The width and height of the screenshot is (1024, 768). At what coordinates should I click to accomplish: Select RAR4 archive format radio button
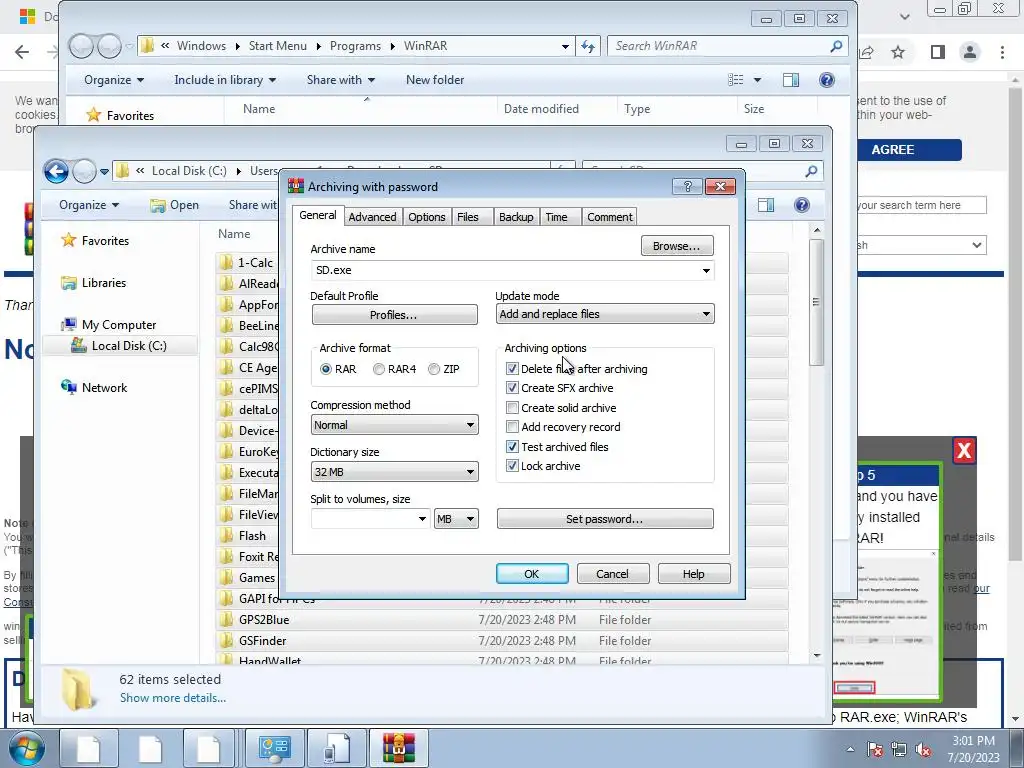coord(379,369)
